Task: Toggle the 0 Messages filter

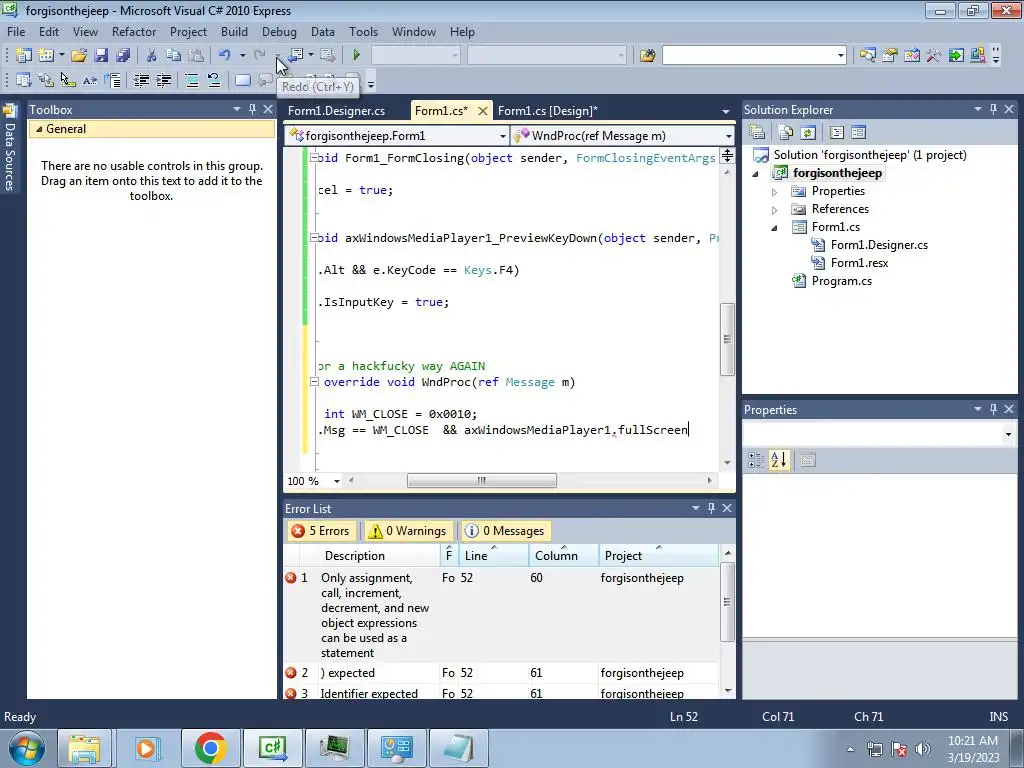Action: (505, 531)
